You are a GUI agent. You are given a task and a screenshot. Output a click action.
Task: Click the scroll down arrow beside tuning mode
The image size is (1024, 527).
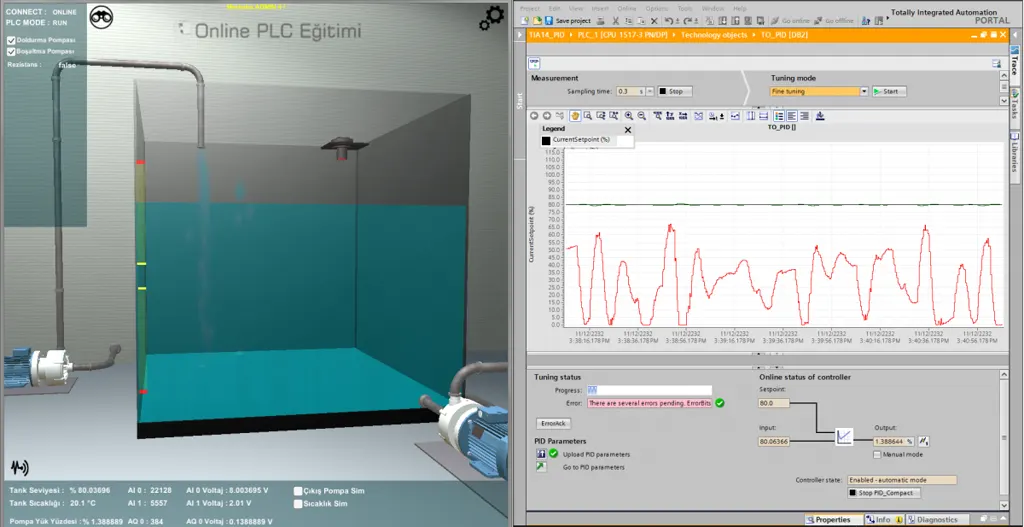[1004, 100]
